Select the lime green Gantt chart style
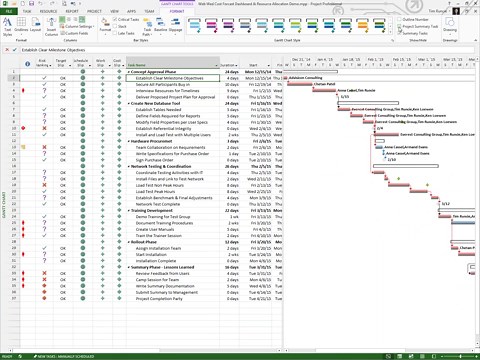Screen dimensions: 480x360 point(295,26)
